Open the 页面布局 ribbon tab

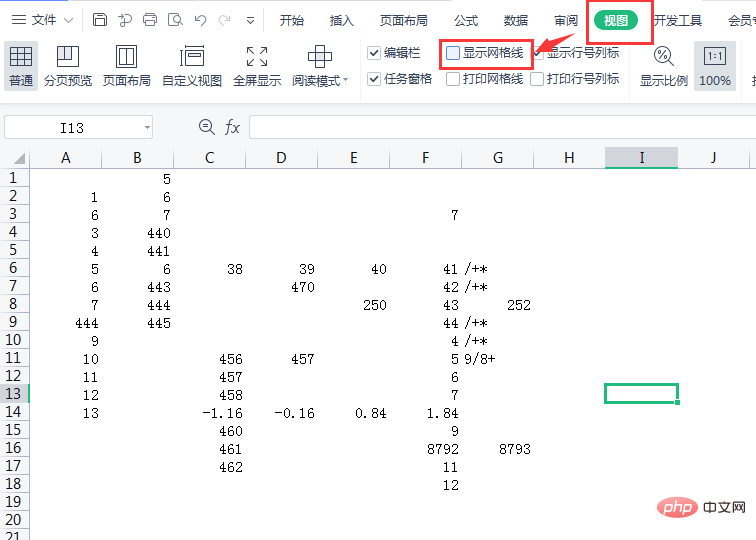404,20
